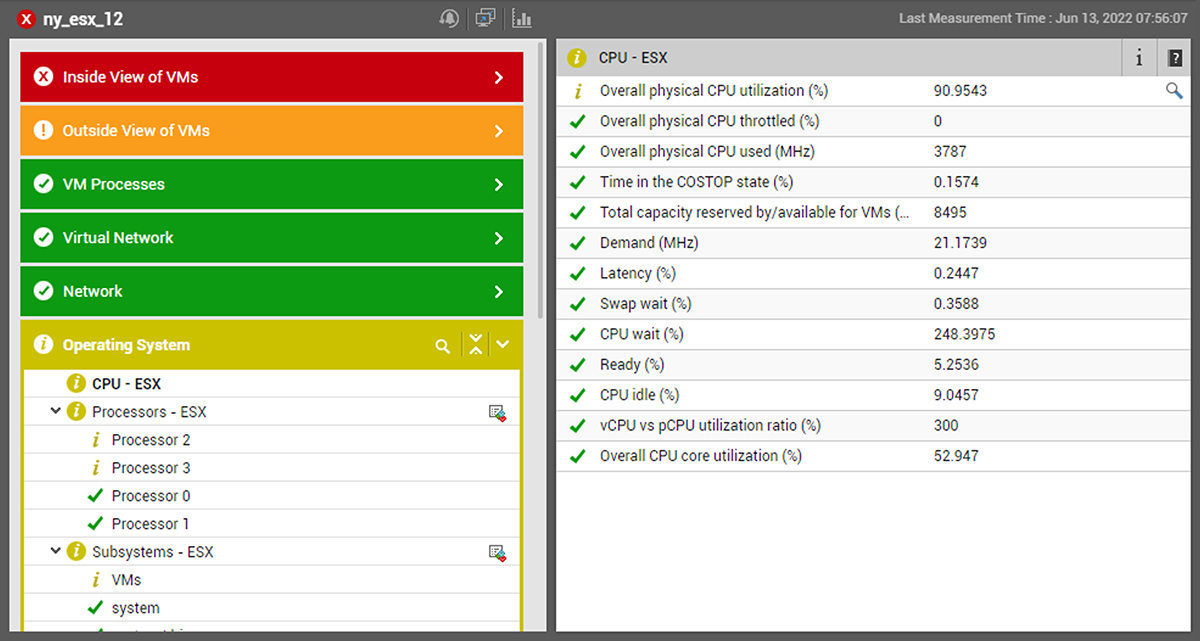Click the yellow info icon beside the CPU - ESX panel title
This screenshot has width=1200, height=641.
pos(576,58)
